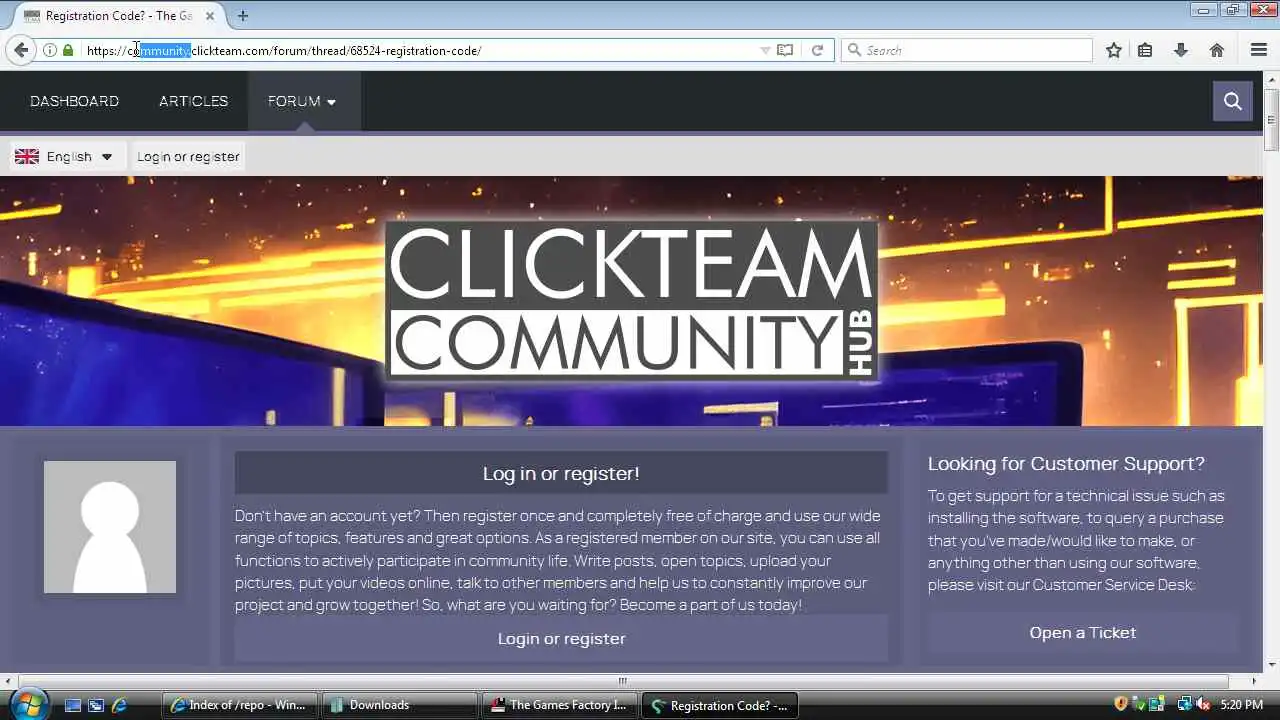Reload the current page
1280x720 pixels.
coord(817,50)
